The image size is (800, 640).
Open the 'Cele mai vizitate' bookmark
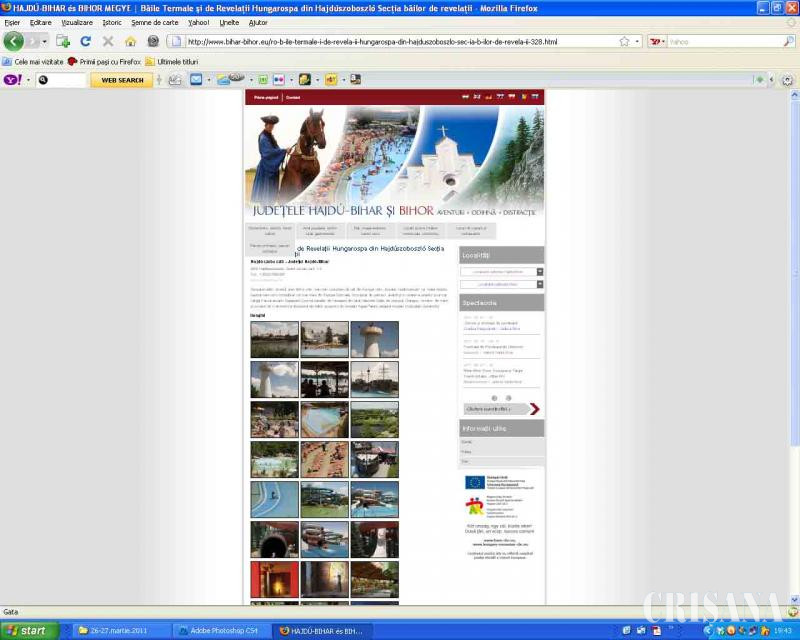[x=38, y=61]
